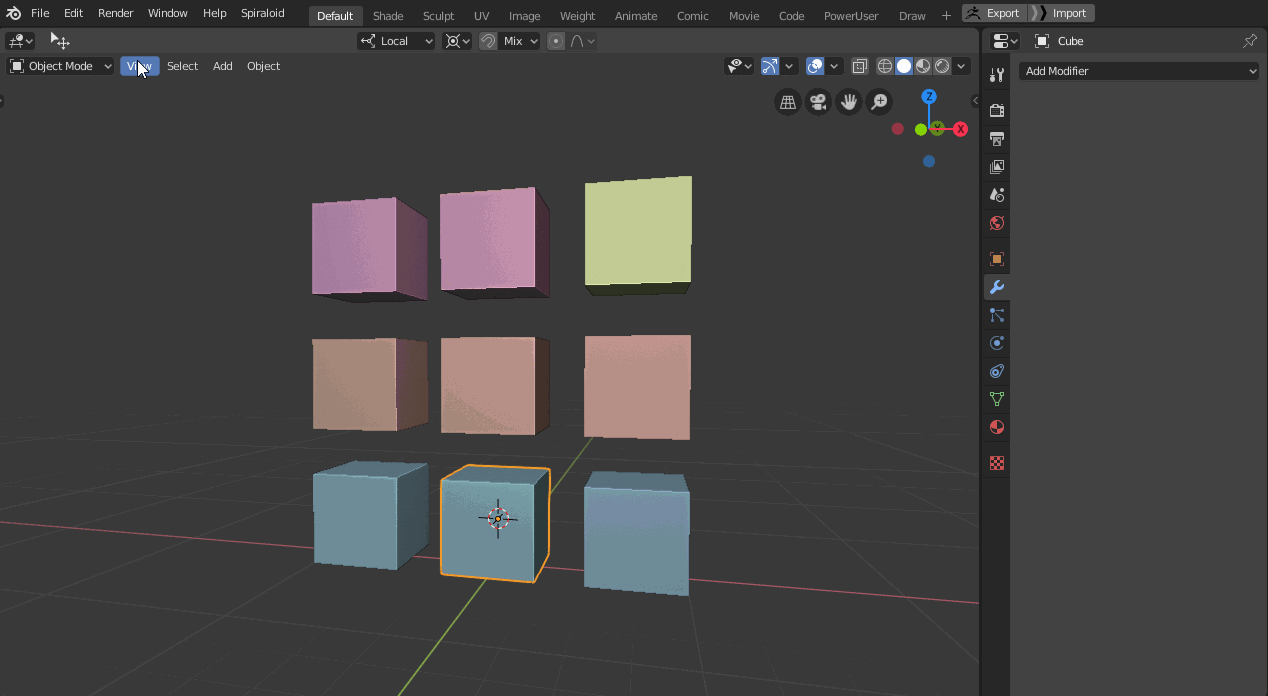Screen dimensions: 1268x696
Task: Open the Render properties tab
Action: coord(996,110)
